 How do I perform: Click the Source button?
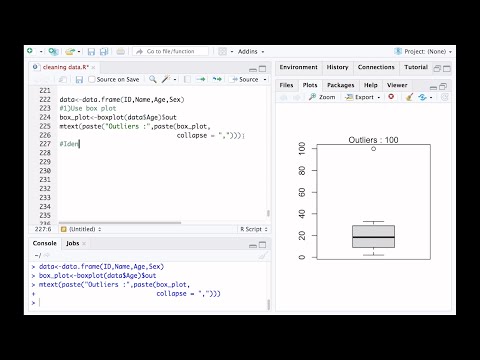pyautogui.click(x=245, y=79)
